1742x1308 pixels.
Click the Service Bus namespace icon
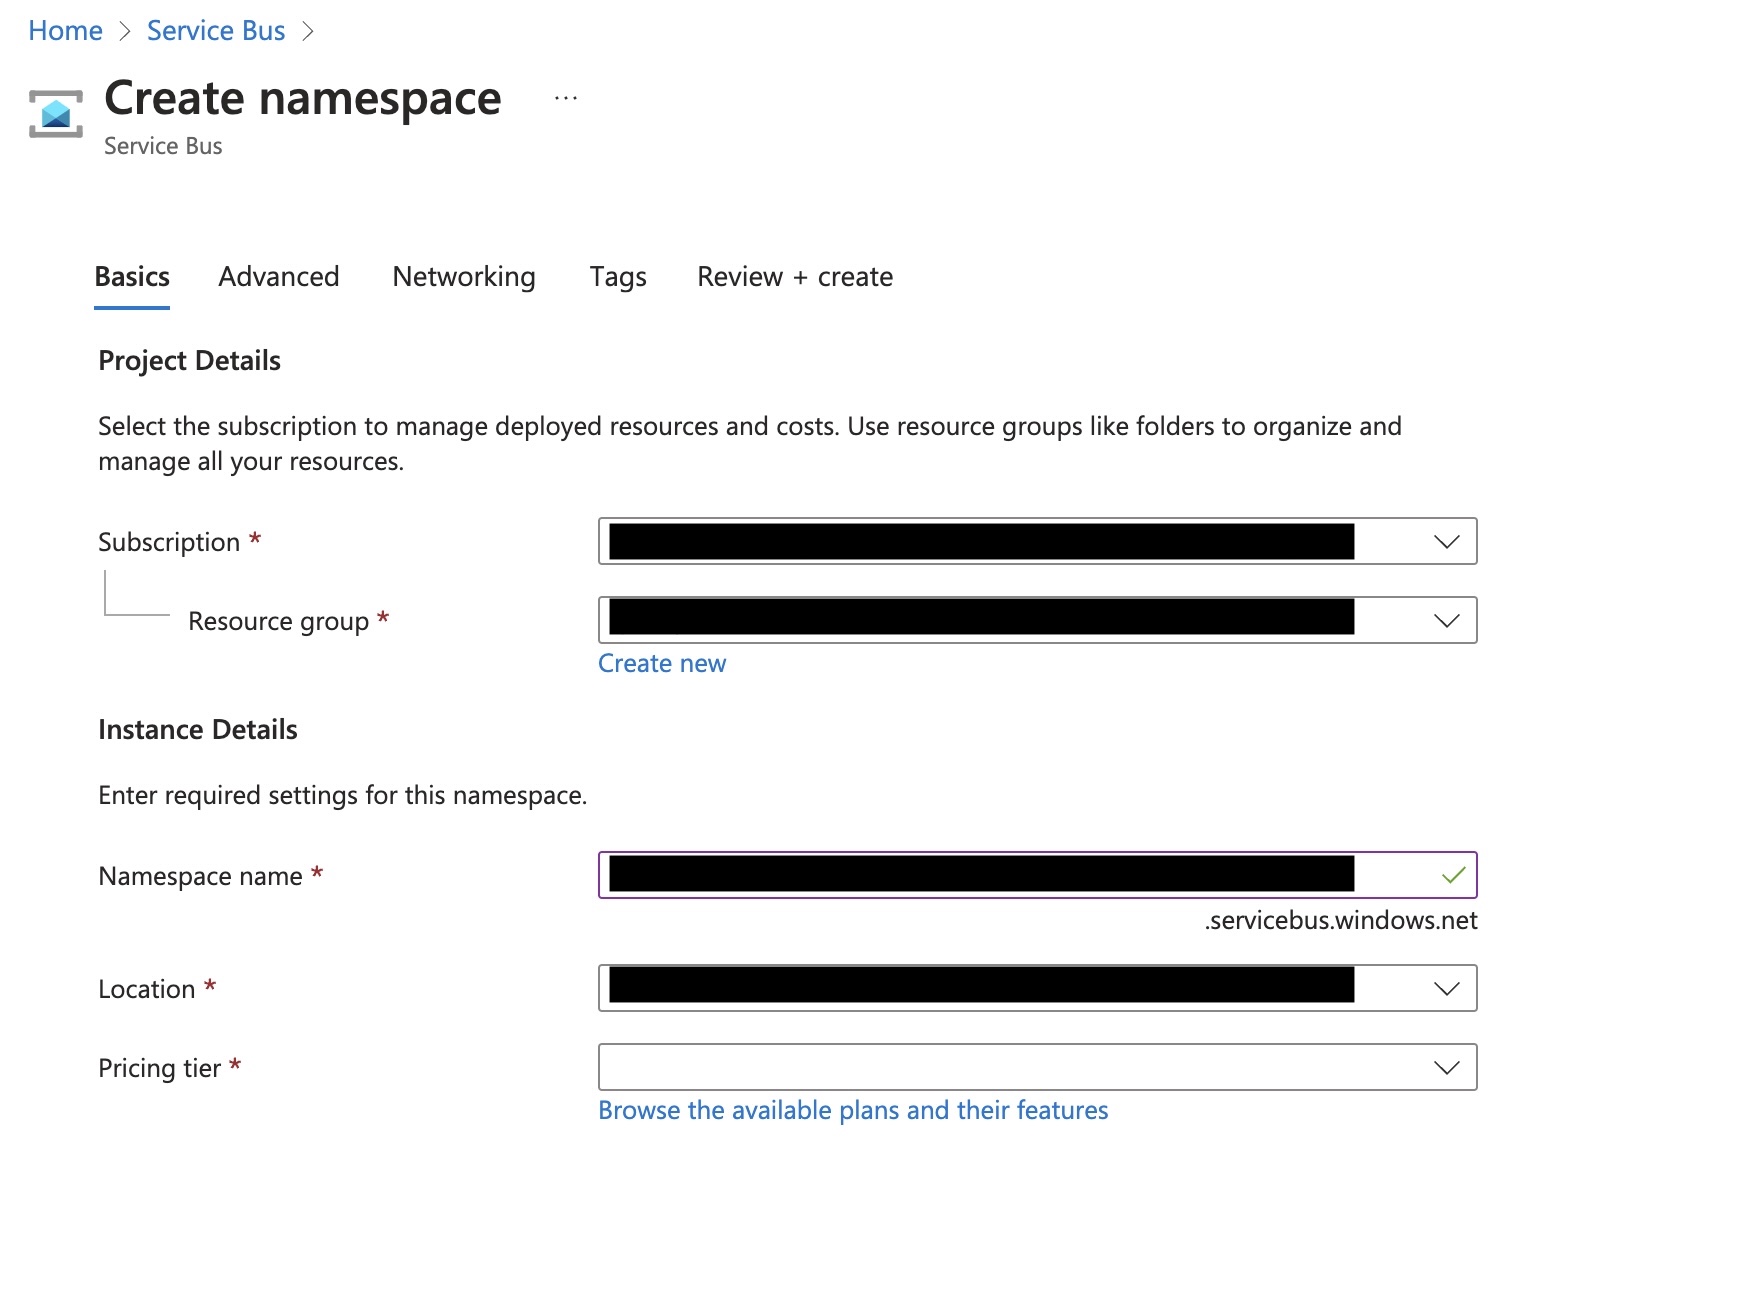[x=56, y=115]
